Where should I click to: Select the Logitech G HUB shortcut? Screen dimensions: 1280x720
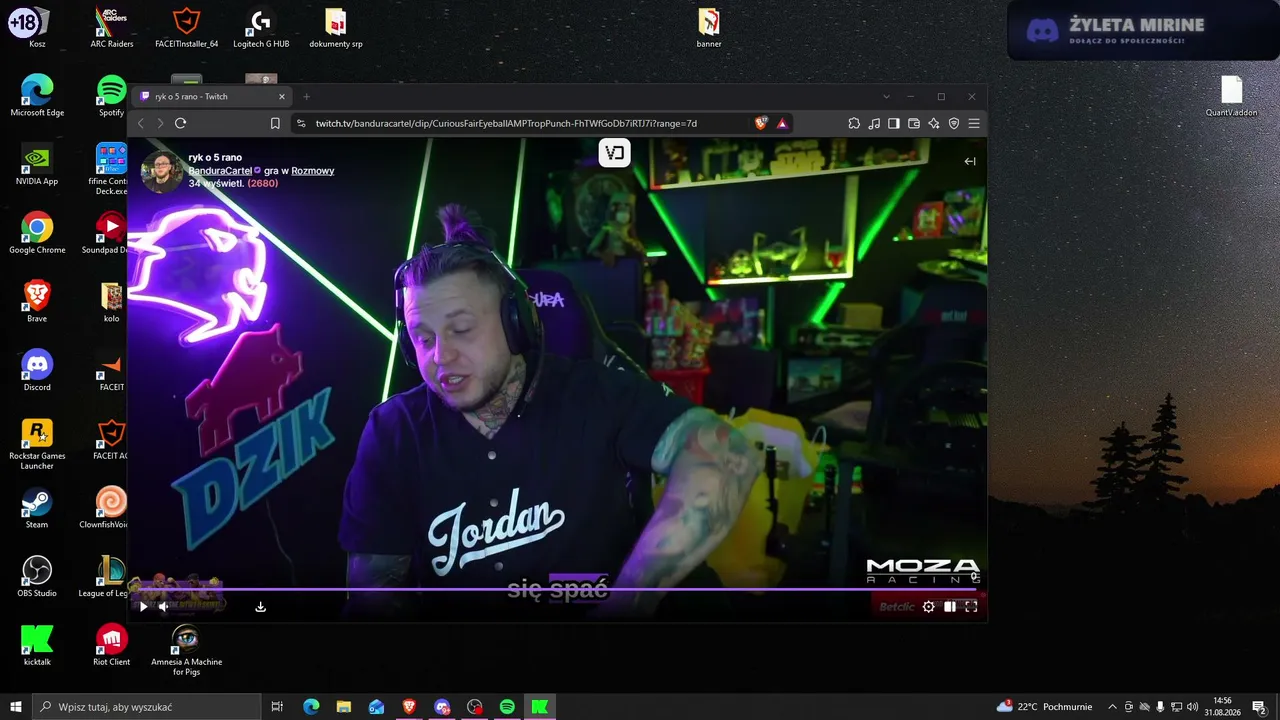(261, 27)
